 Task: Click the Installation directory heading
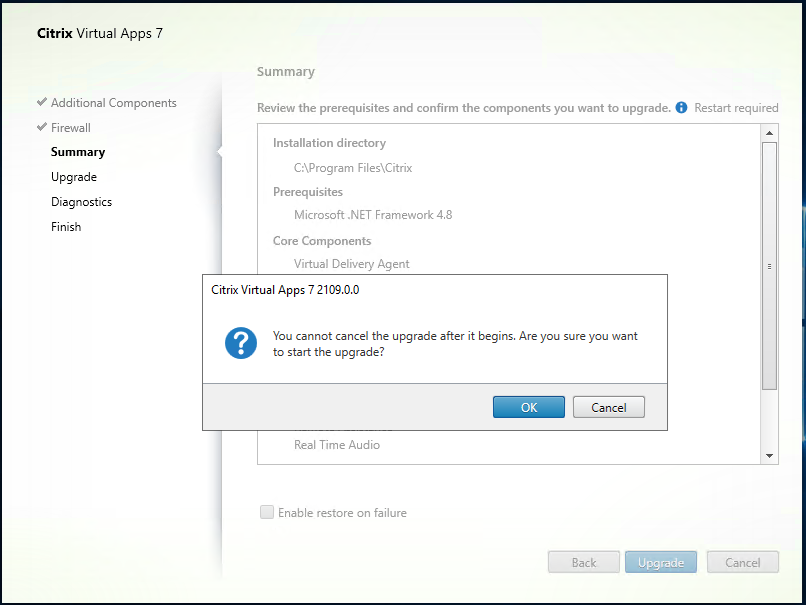(x=329, y=143)
